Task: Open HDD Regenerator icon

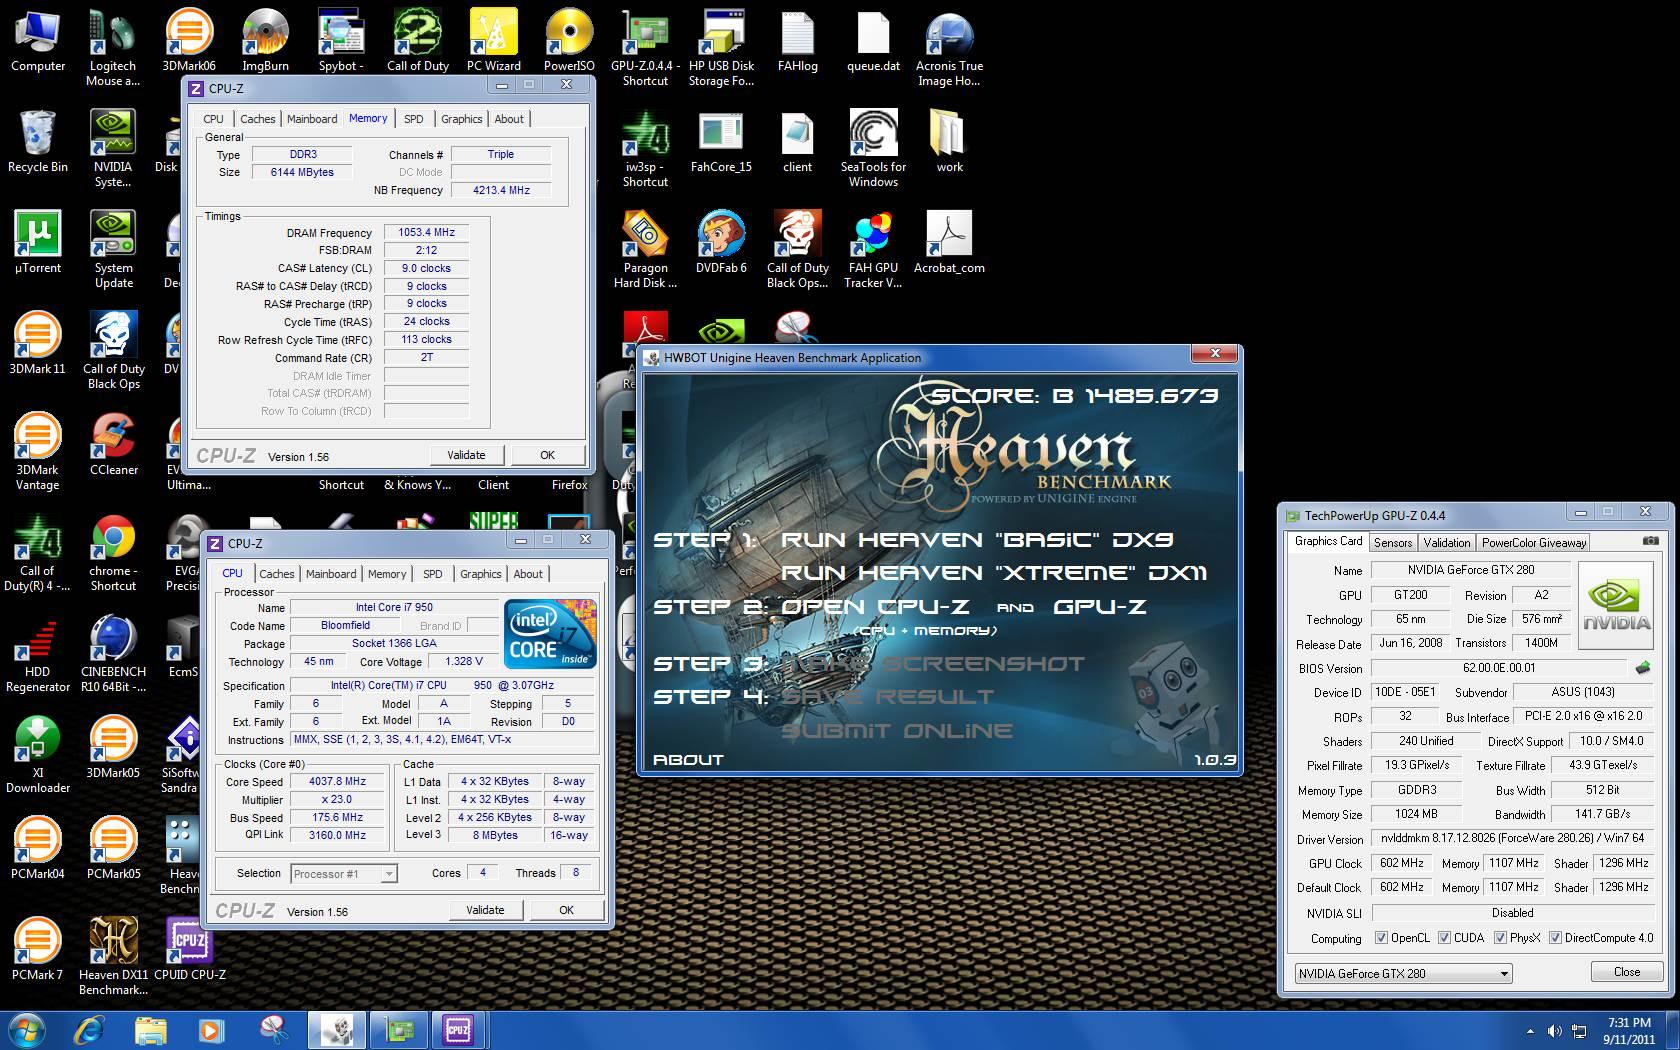Action: coord(38,655)
